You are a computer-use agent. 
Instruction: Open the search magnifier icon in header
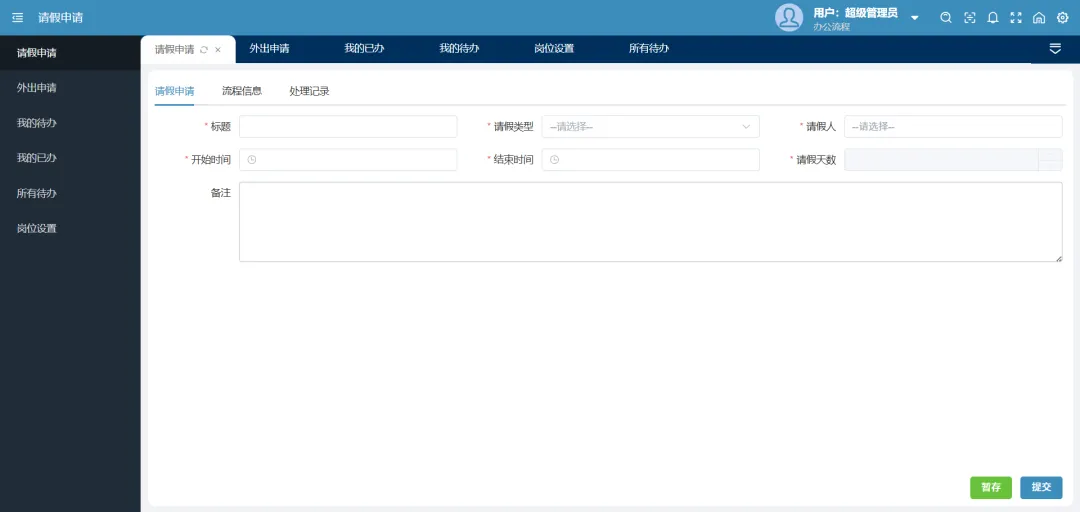tap(946, 18)
